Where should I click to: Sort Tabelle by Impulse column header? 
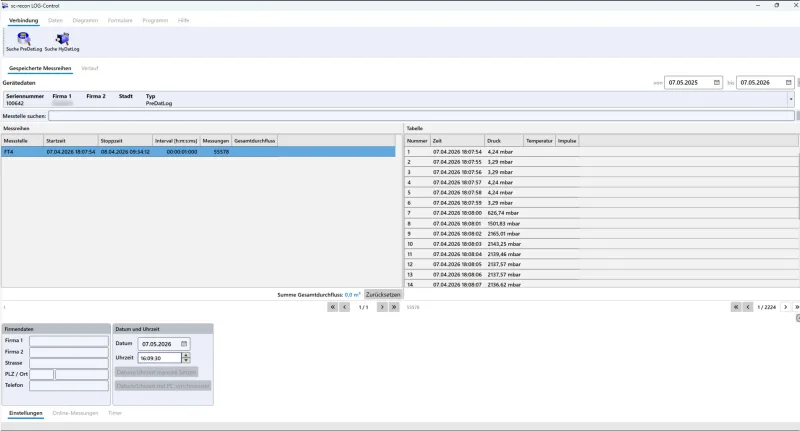(x=567, y=141)
